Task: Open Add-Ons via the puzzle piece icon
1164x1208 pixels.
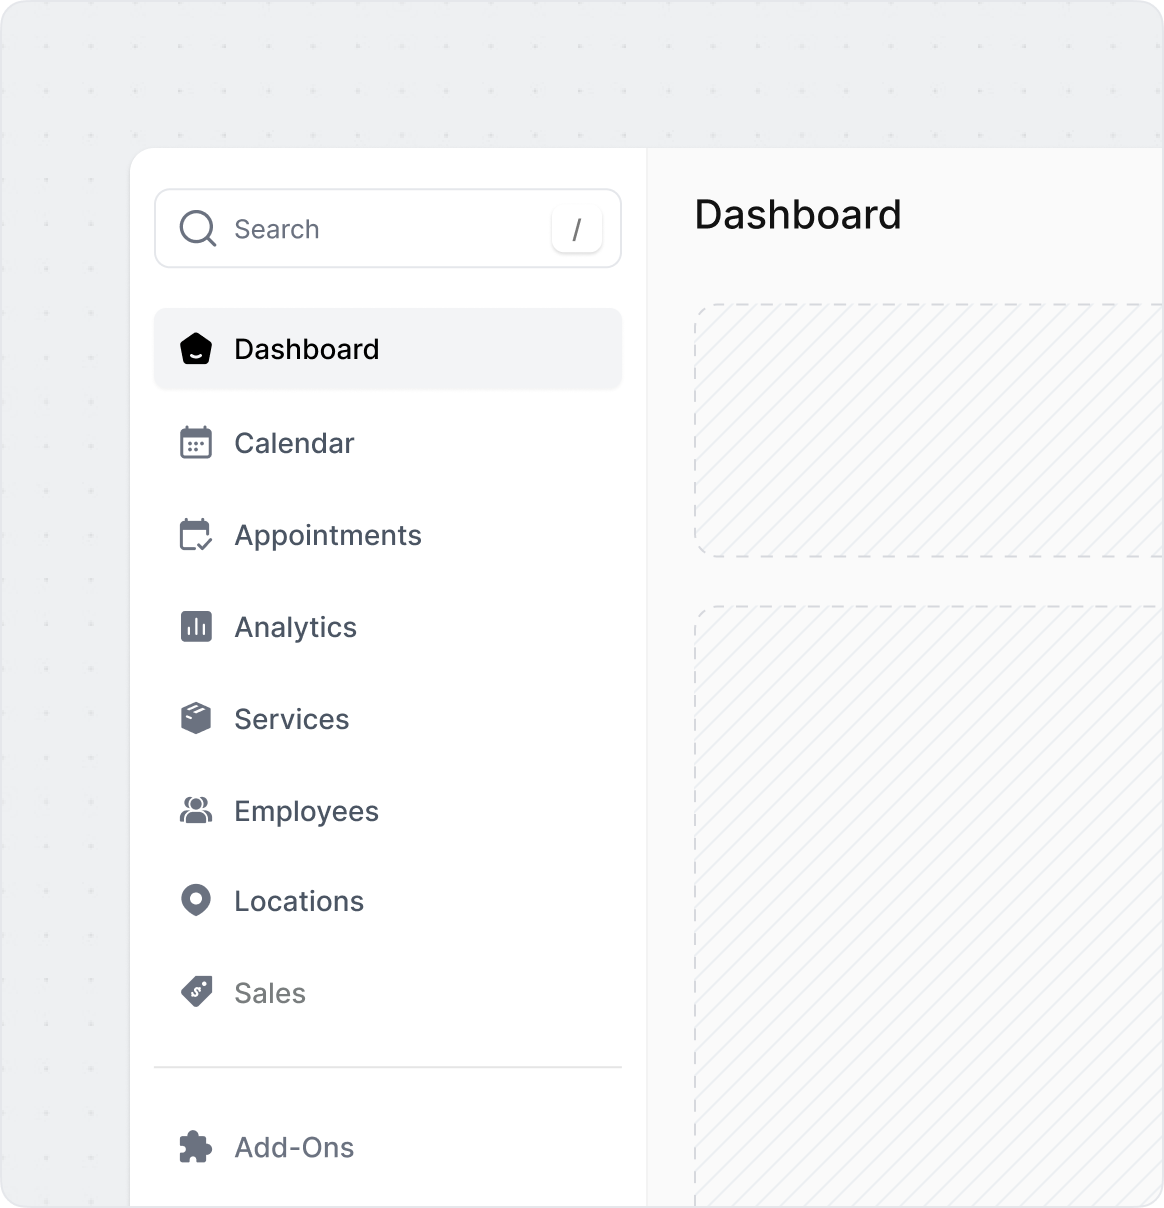Action: (x=196, y=1147)
